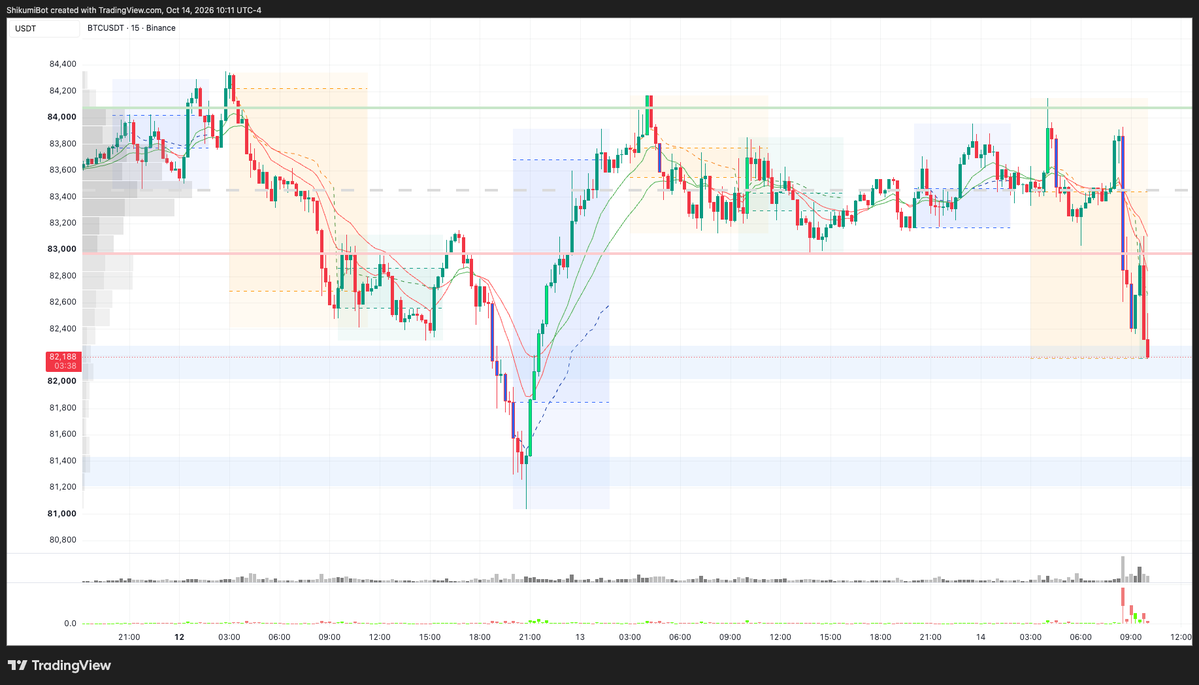
Task: Click the 82,800 price axis label
Action: point(62,275)
